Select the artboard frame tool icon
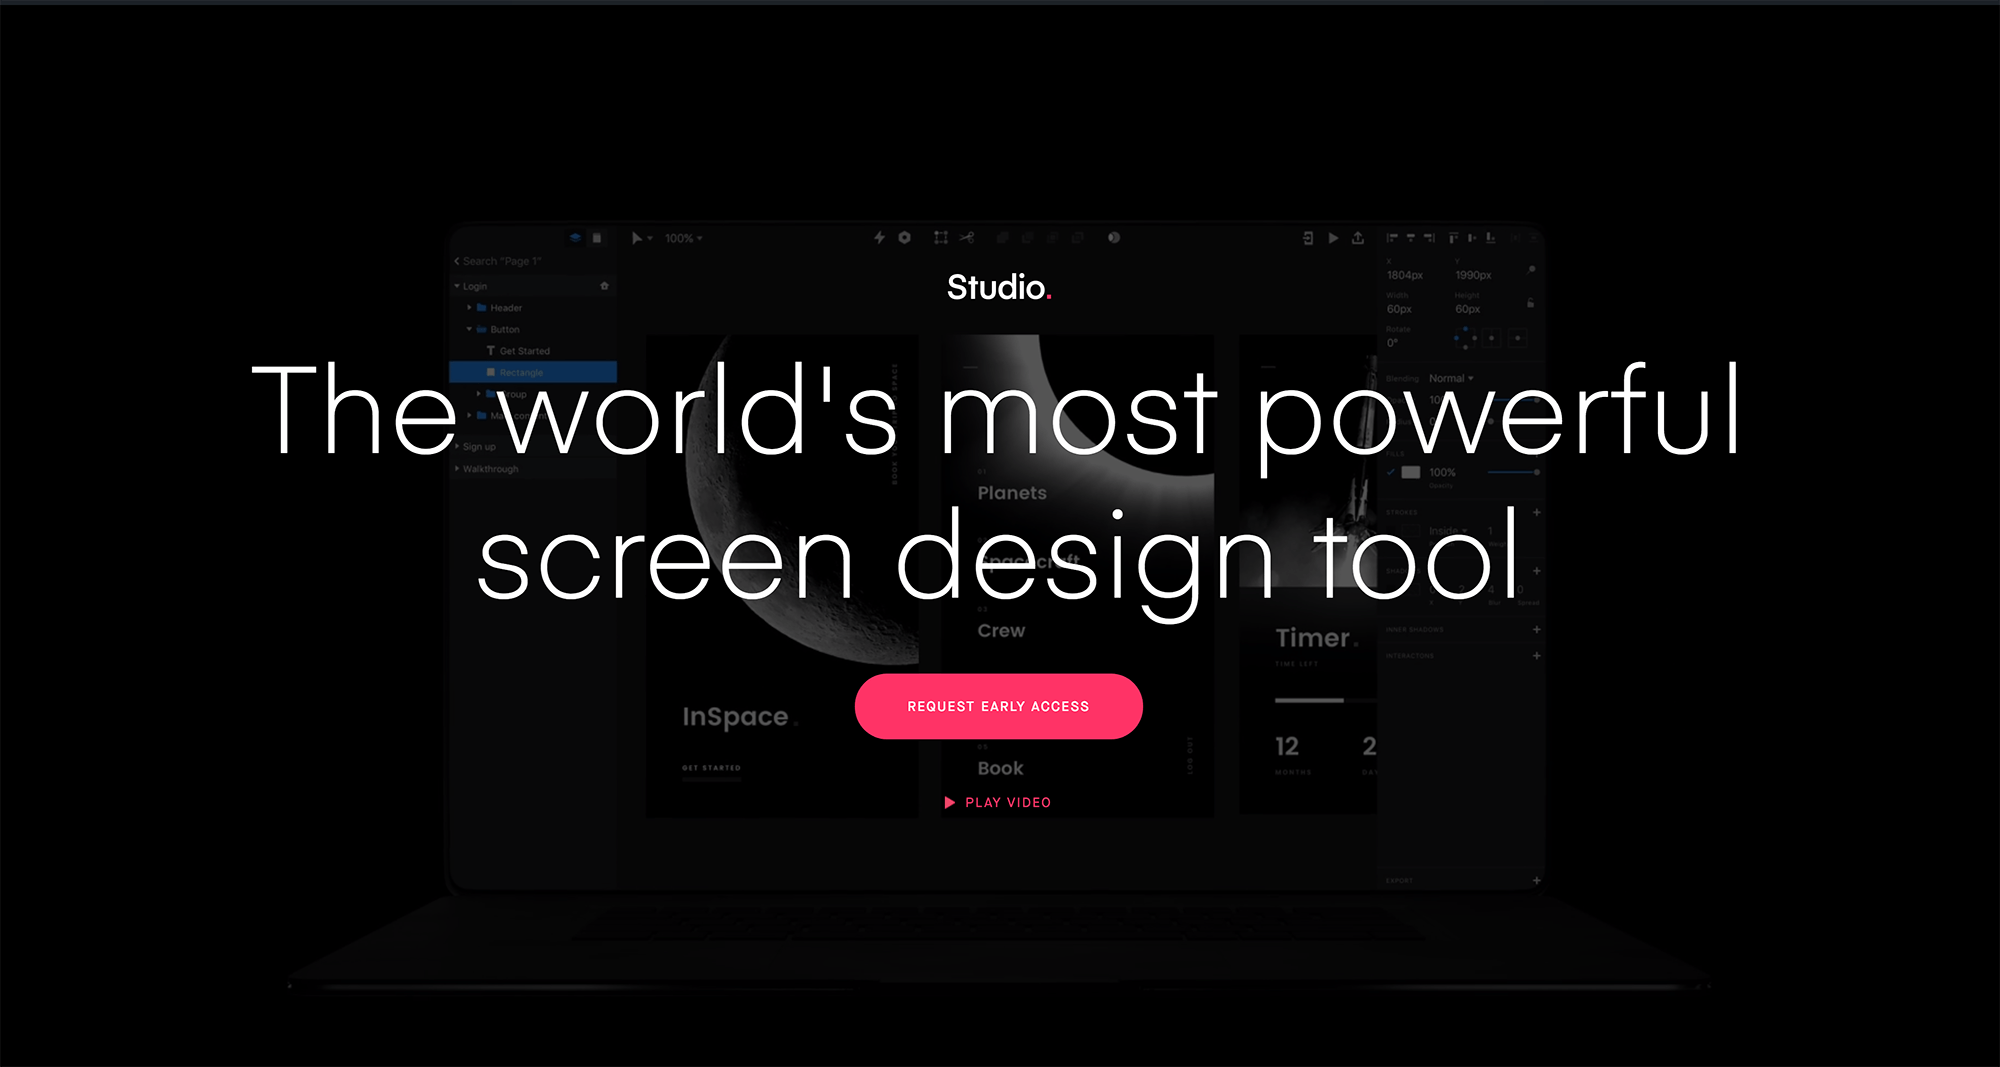The image size is (2000, 1067). 941,238
